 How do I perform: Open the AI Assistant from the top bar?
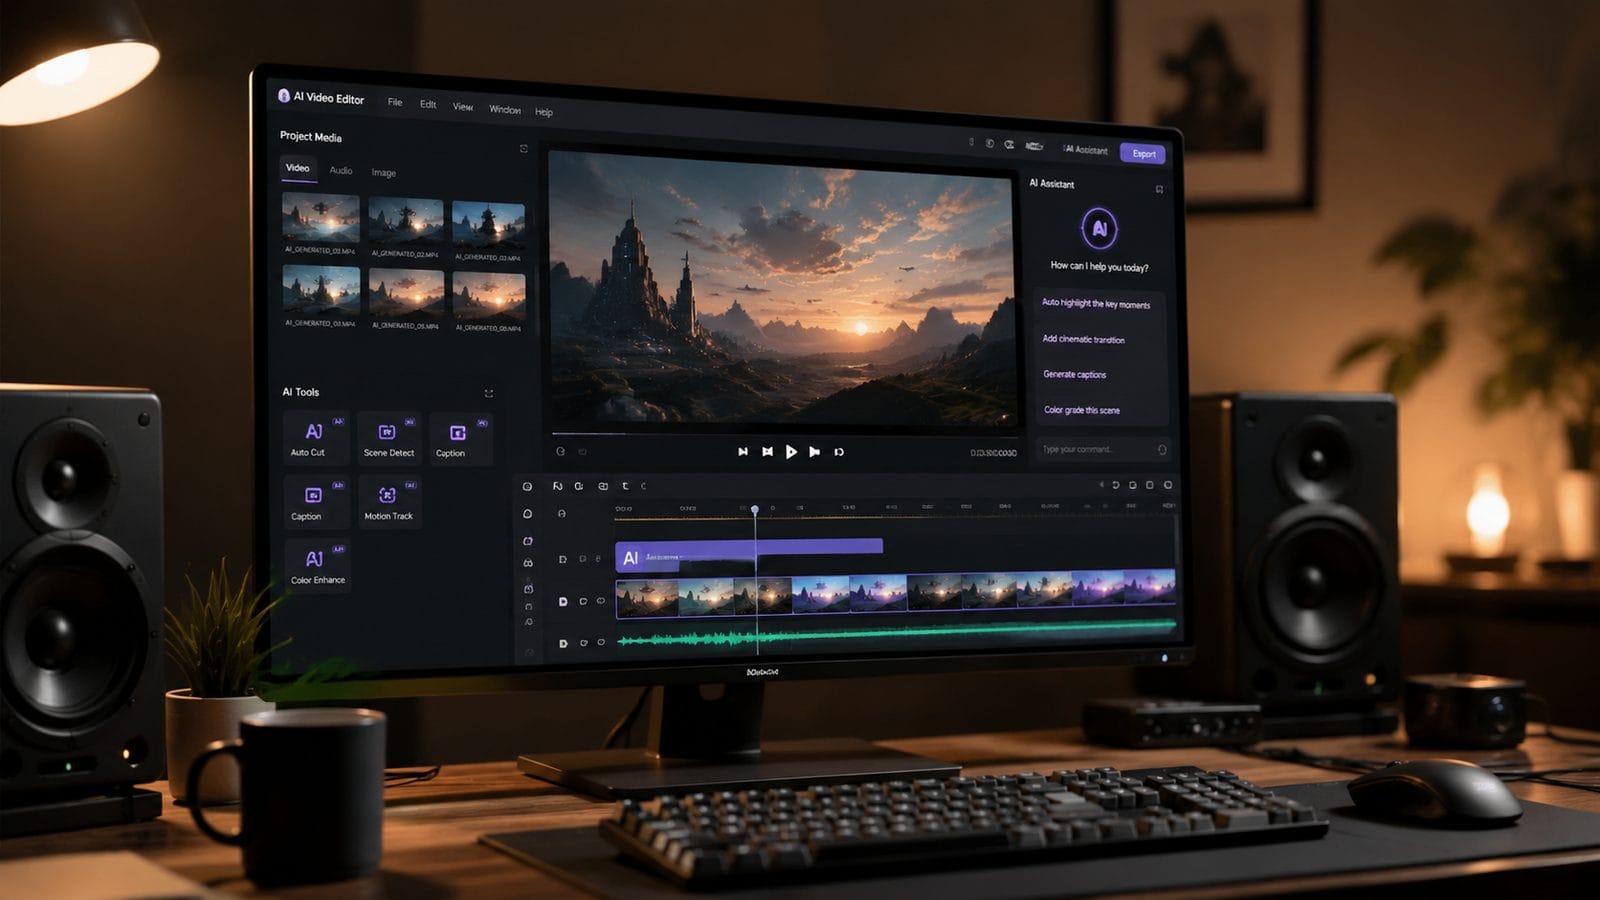[1086, 149]
